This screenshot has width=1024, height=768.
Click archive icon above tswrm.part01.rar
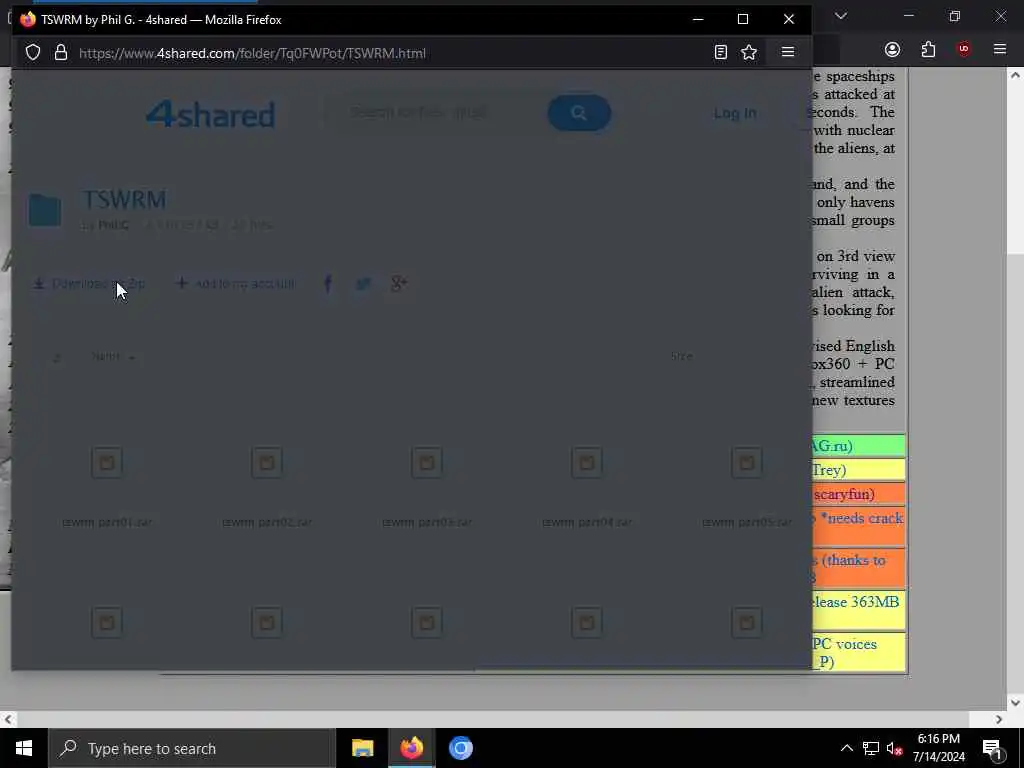point(107,462)
